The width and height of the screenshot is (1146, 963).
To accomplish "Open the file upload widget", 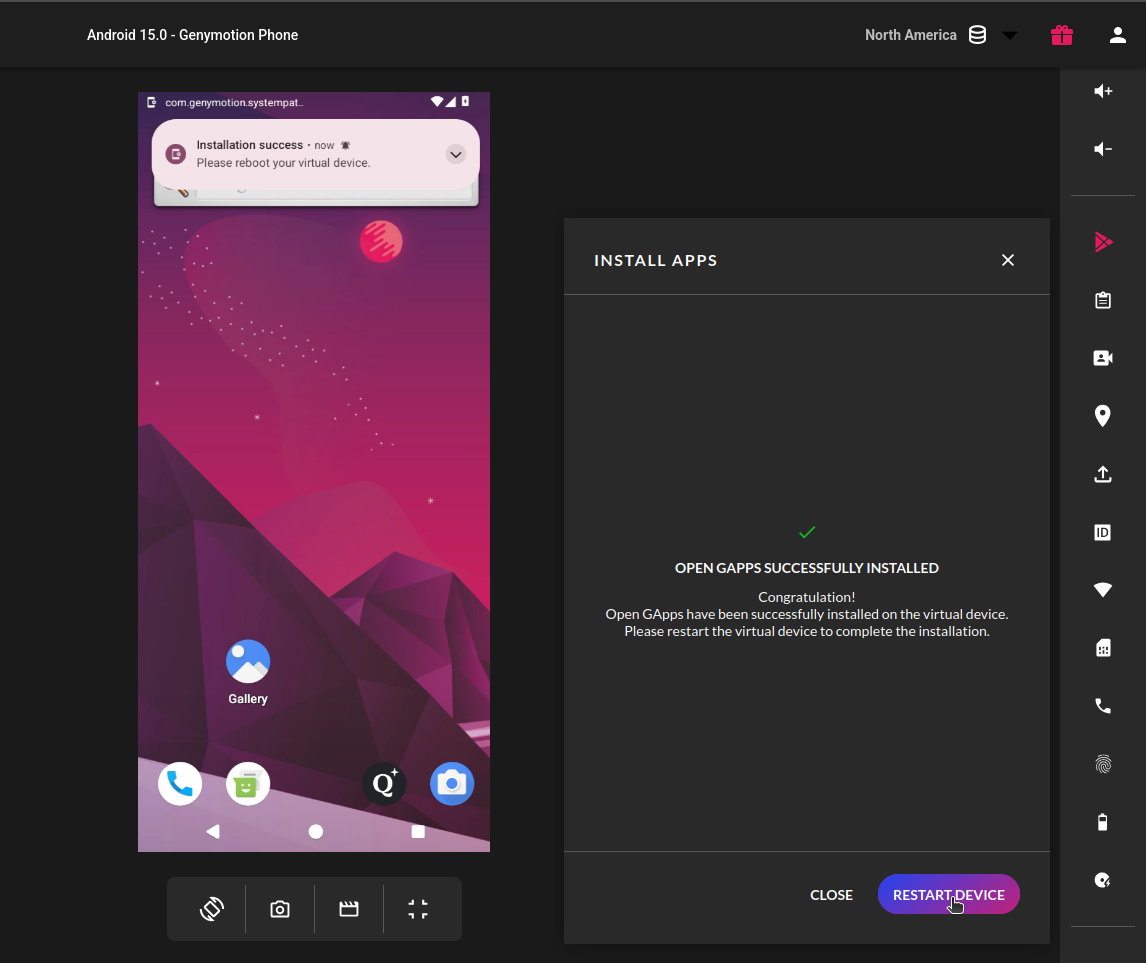I will (1102, 474).
